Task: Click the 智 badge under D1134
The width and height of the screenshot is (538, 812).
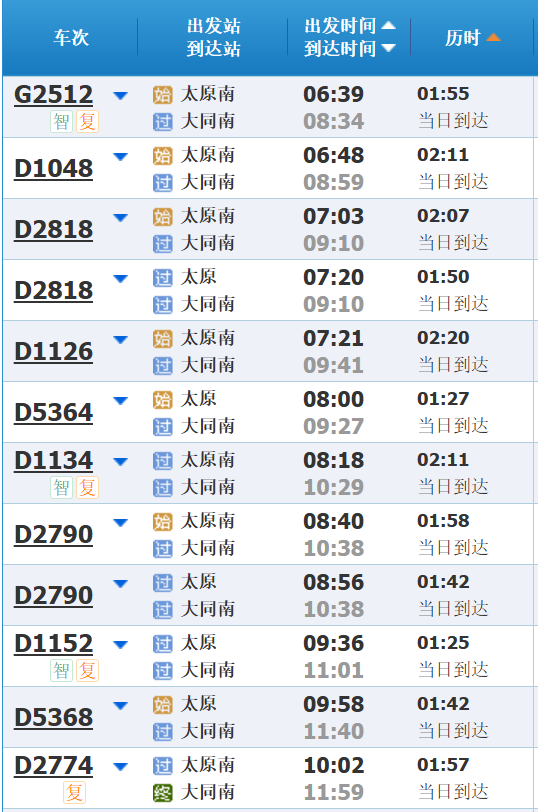Action: click(x=61, y=488)
